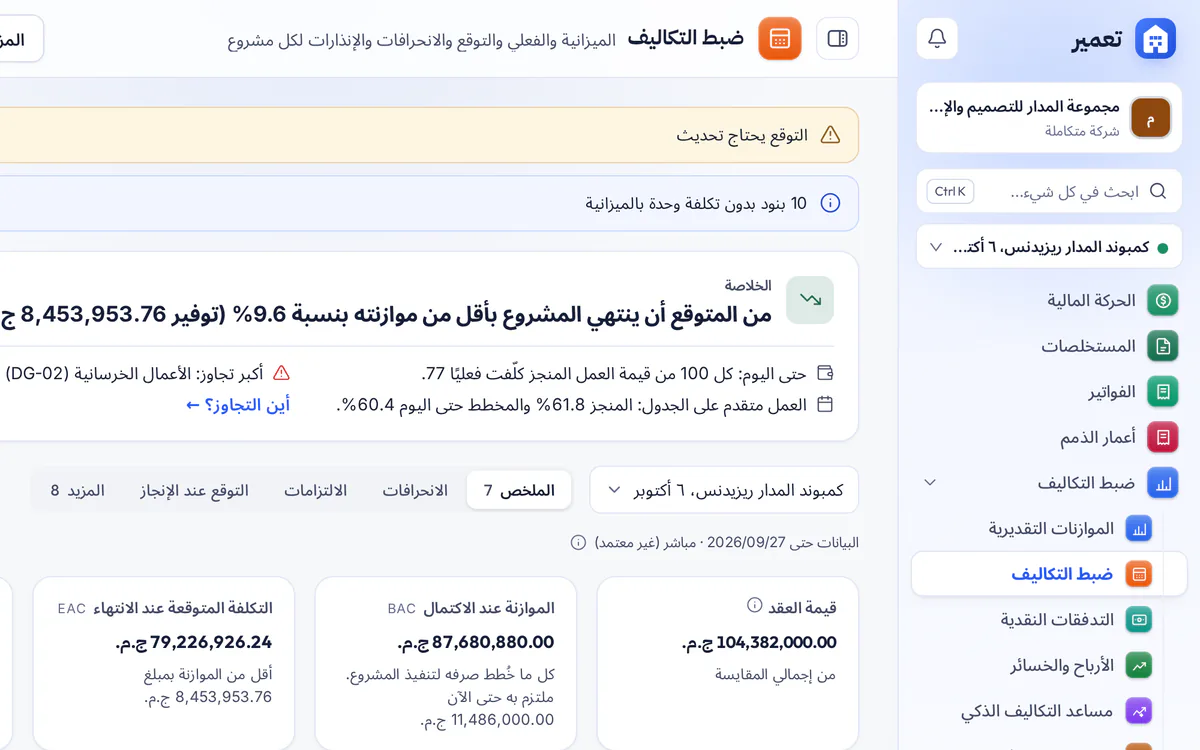Click the التوقع يحتاج تحديث alert banner
Viewport: 1200px width, 750px height.
pyautogui.click(x=429, y=135)
